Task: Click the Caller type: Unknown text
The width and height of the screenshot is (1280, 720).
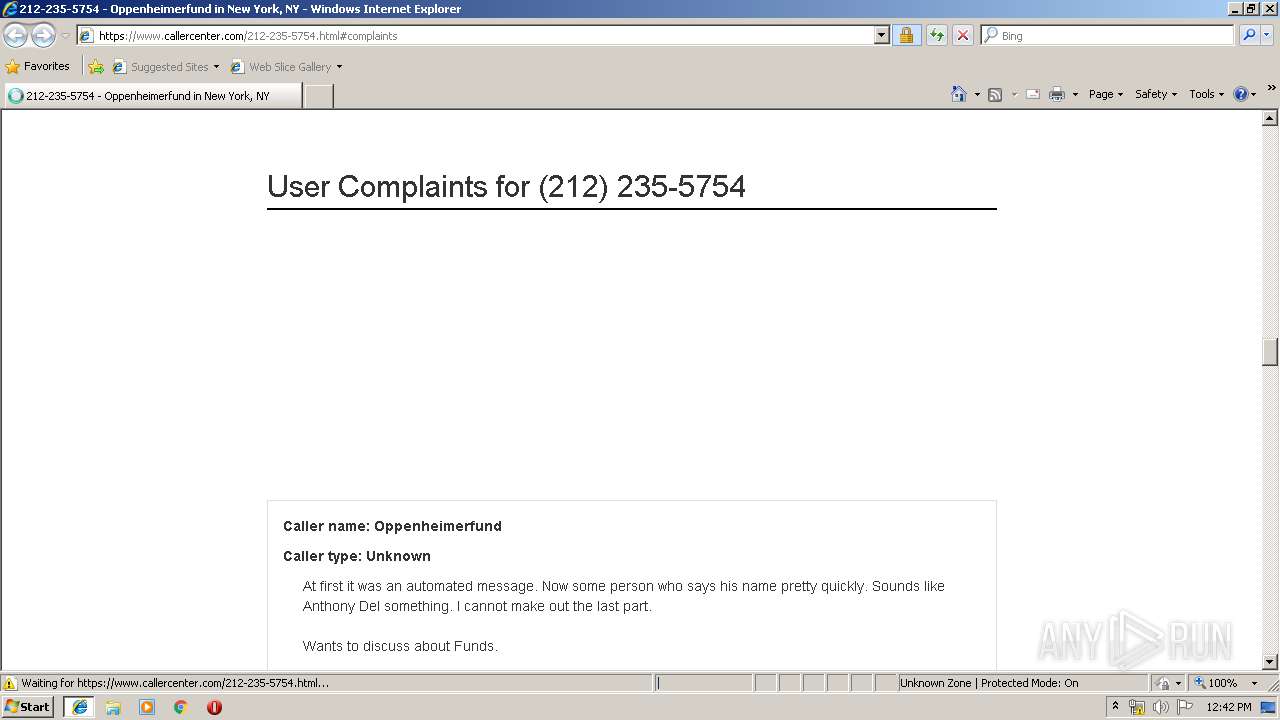Action: click(x=357, y=556)
